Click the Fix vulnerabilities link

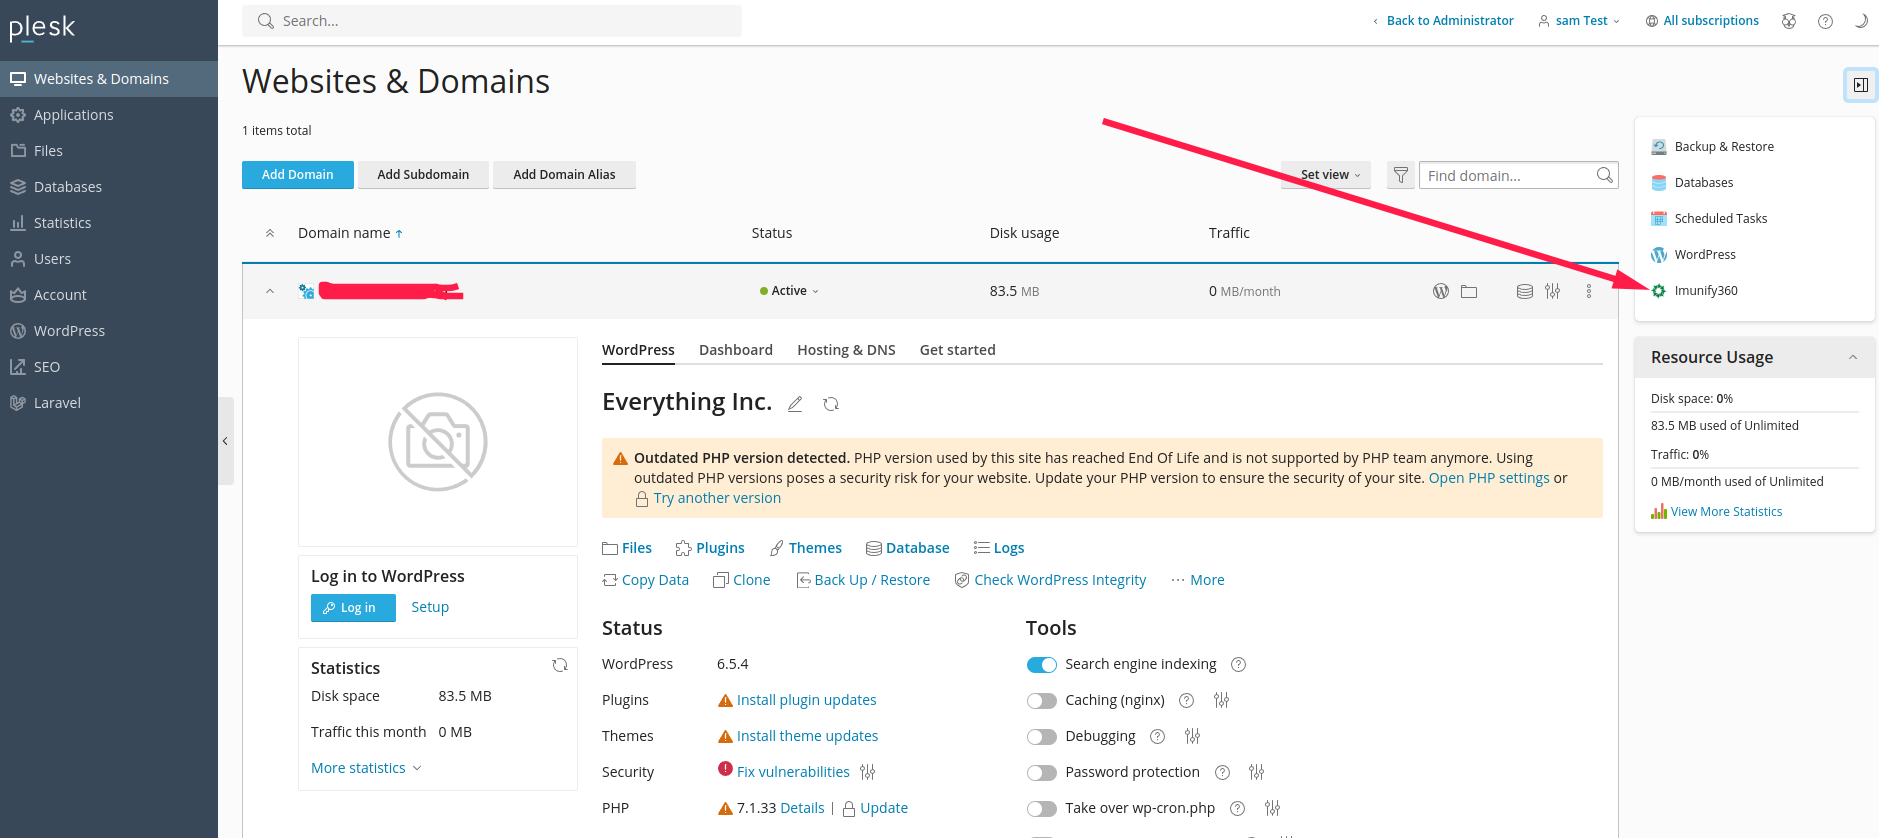click(x=793, y=772)
